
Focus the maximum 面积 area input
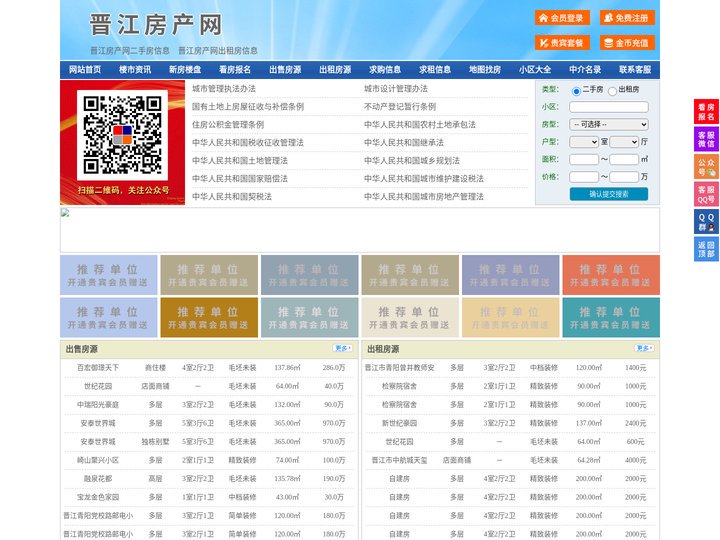(x=624, y=159)
